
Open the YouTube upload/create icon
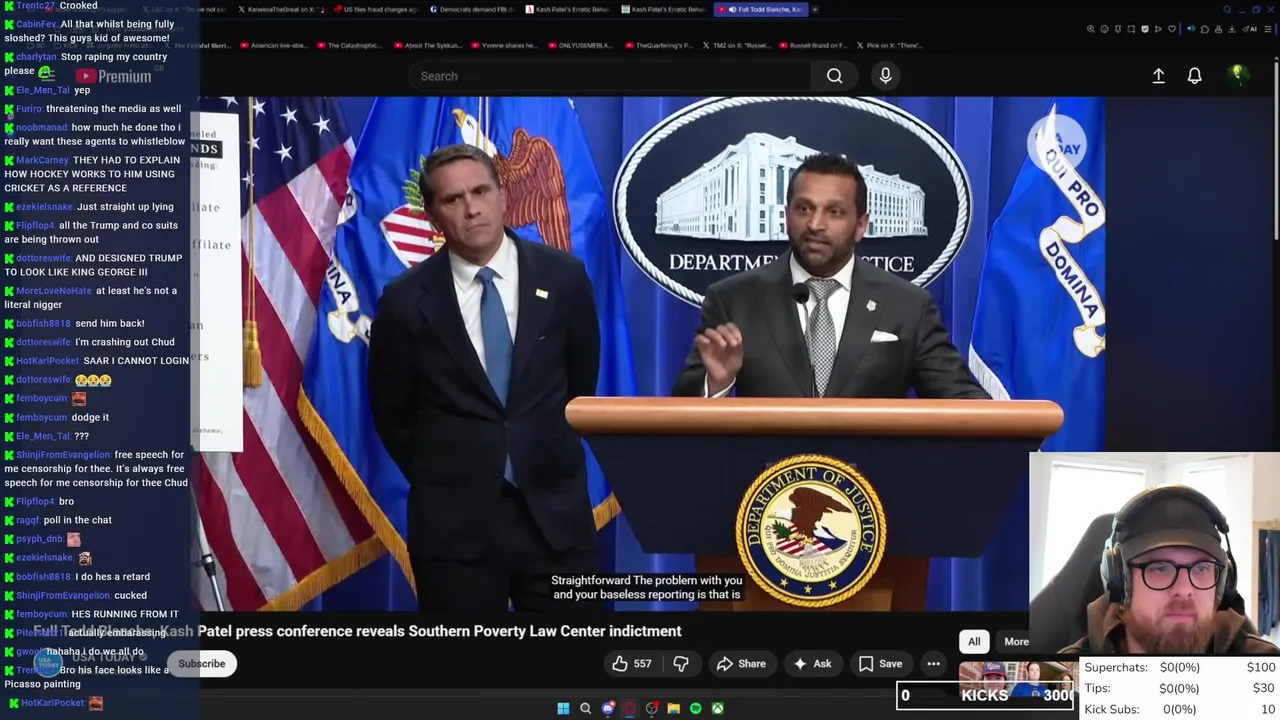(x=1158, y=76)
